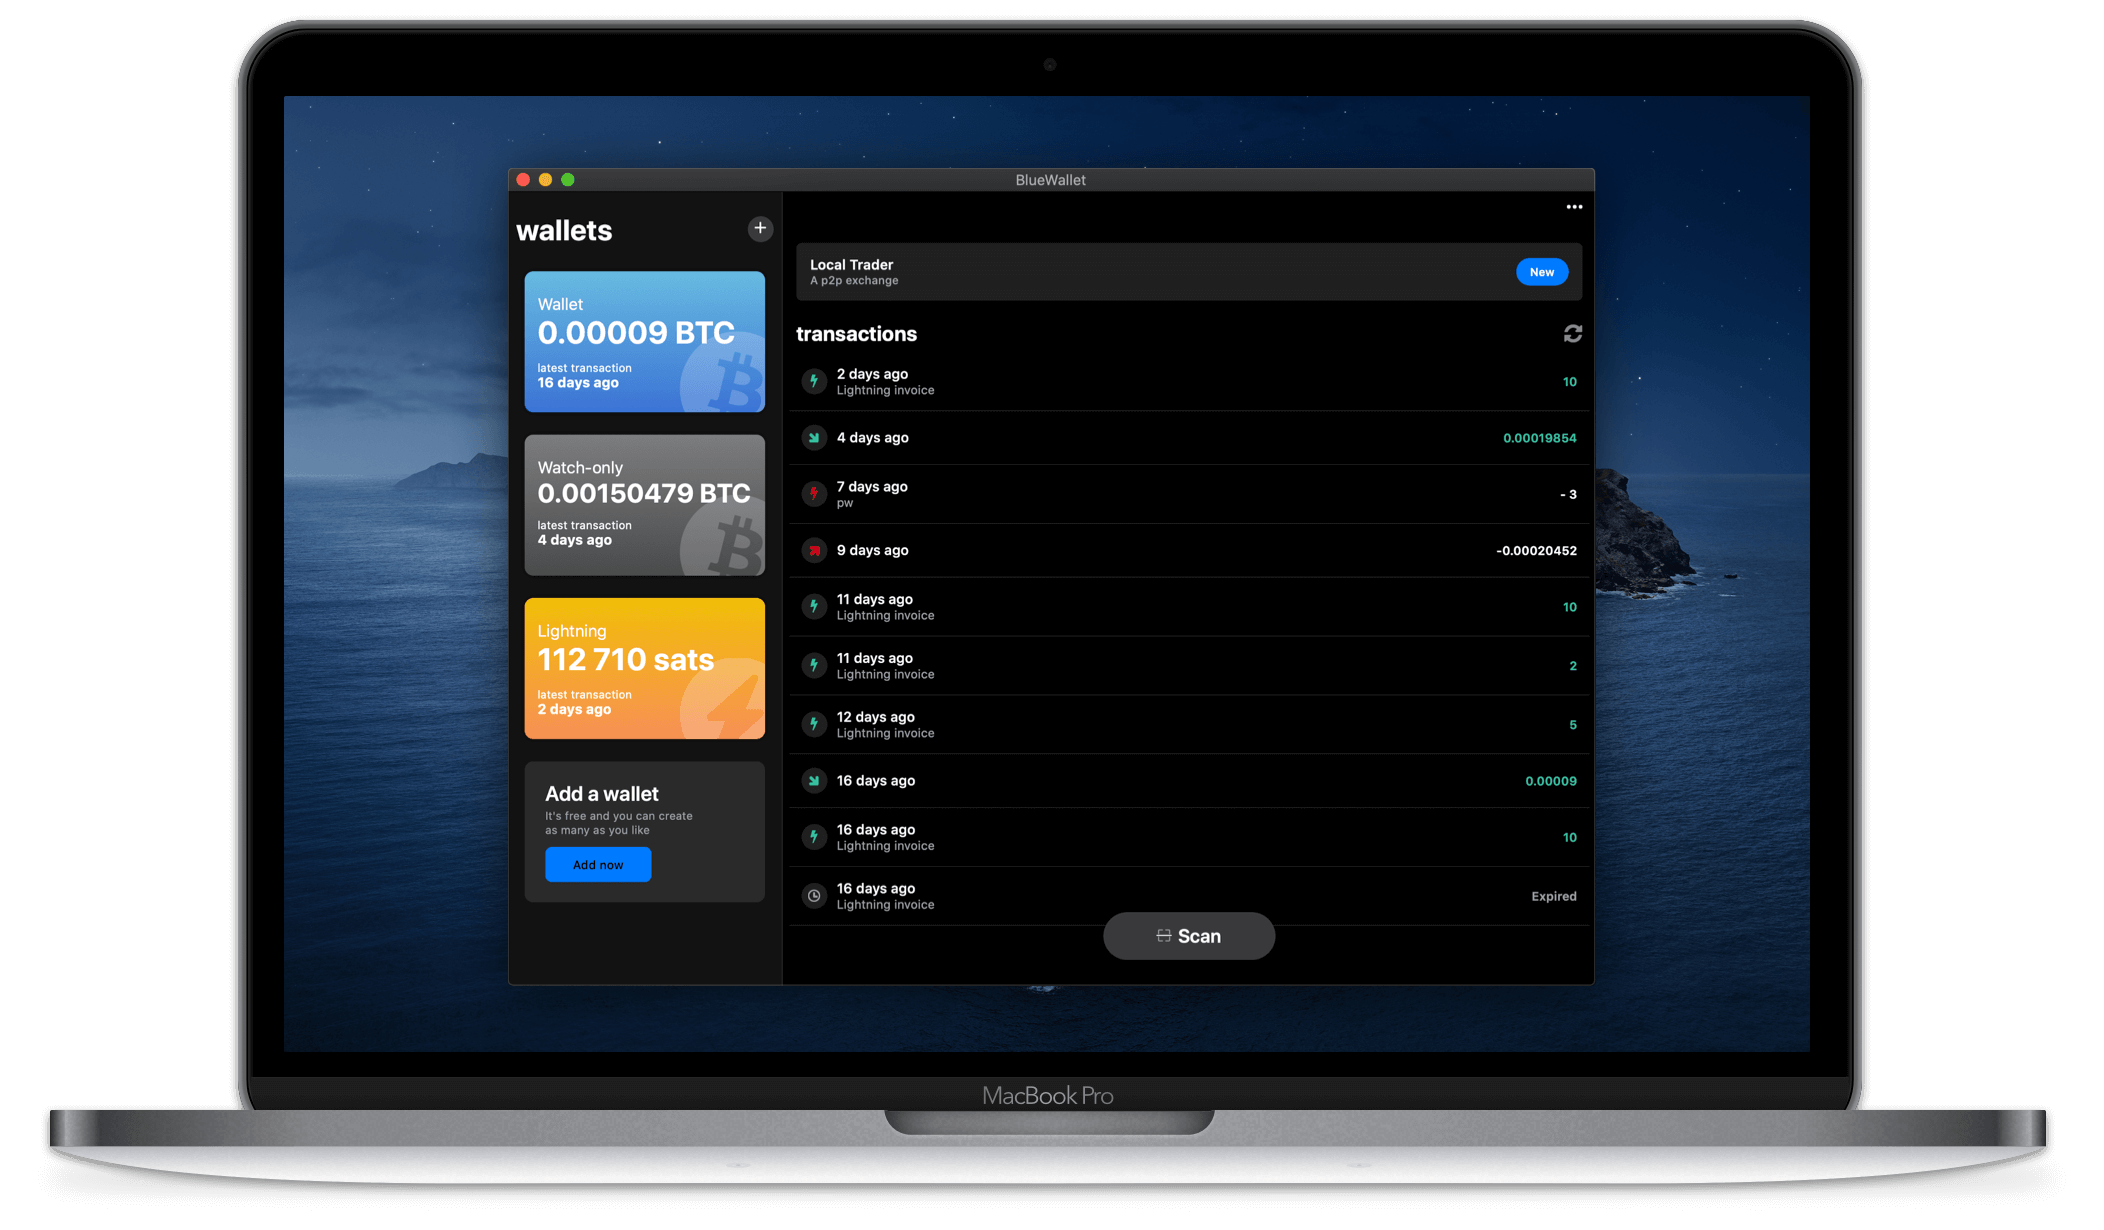Click the add wallet plus icon
This screenshot has height=1230, width=2104.
760,228
